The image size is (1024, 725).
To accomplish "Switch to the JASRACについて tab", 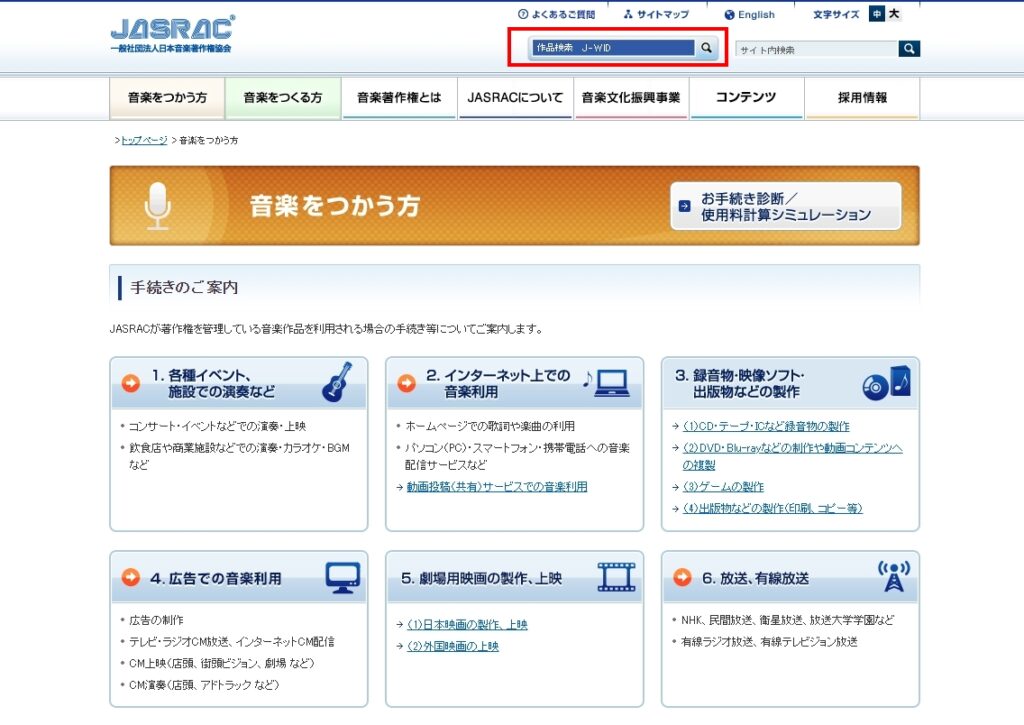I will coord(515,97).
